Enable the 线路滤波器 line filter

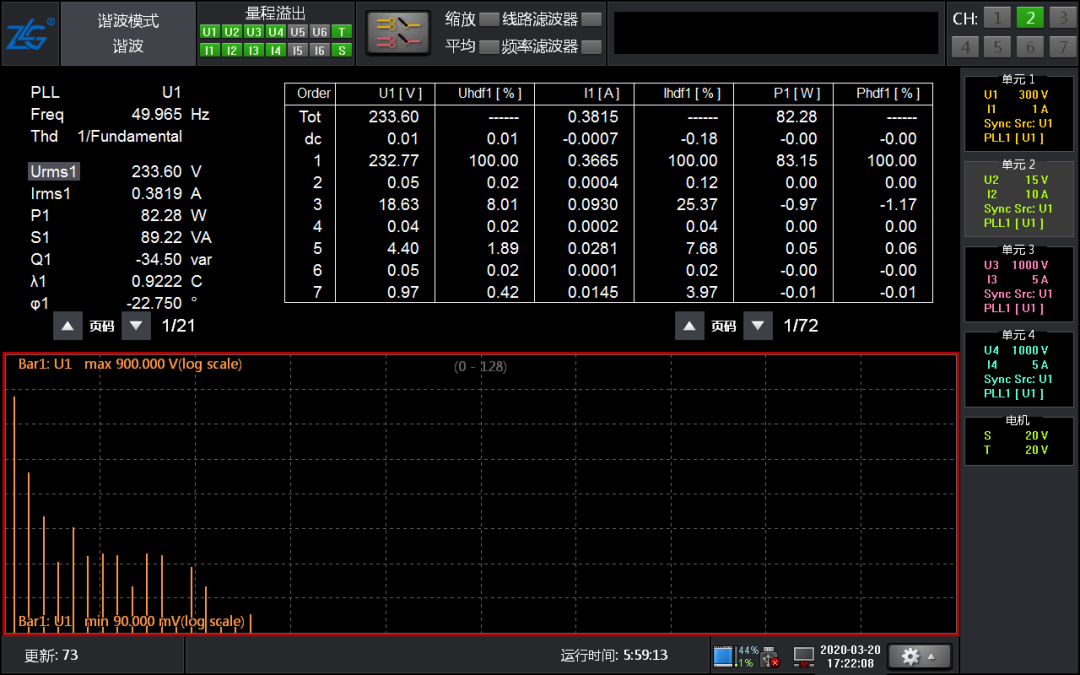(592, 19)
